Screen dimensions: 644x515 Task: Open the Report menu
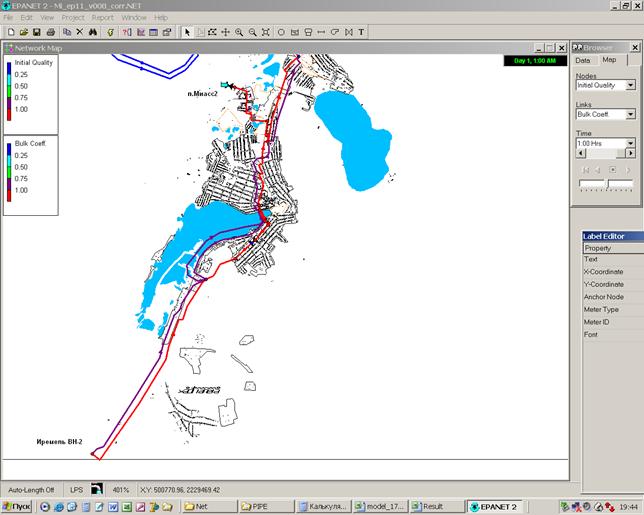click(102, 18)
